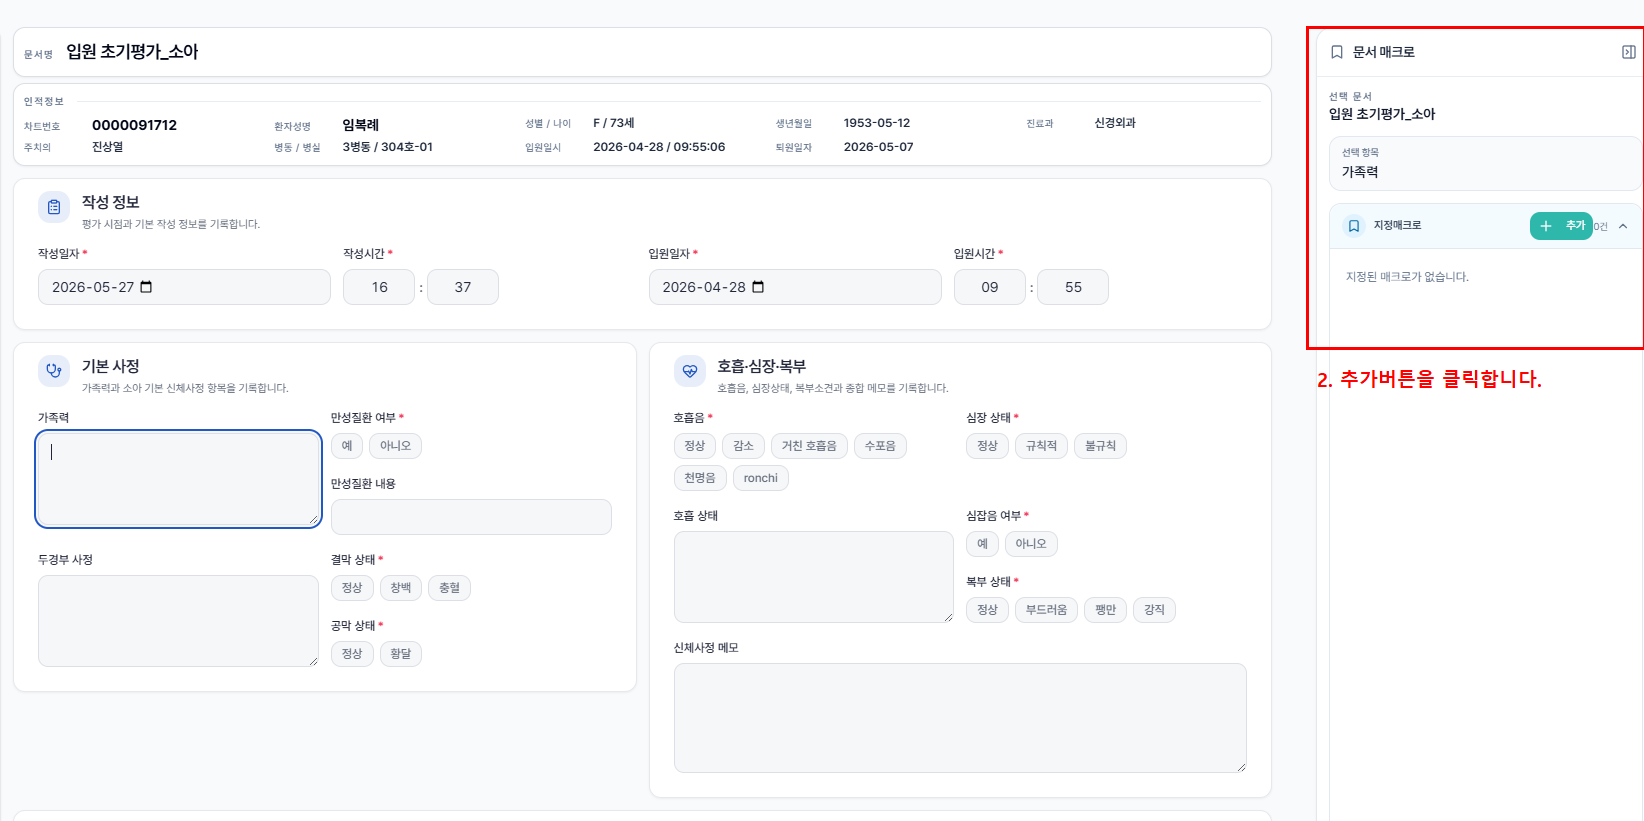This screenshot has width=1644, height=821.
Task: Select 예 for 심잡음 여부
Action: [x=982, y=544]
